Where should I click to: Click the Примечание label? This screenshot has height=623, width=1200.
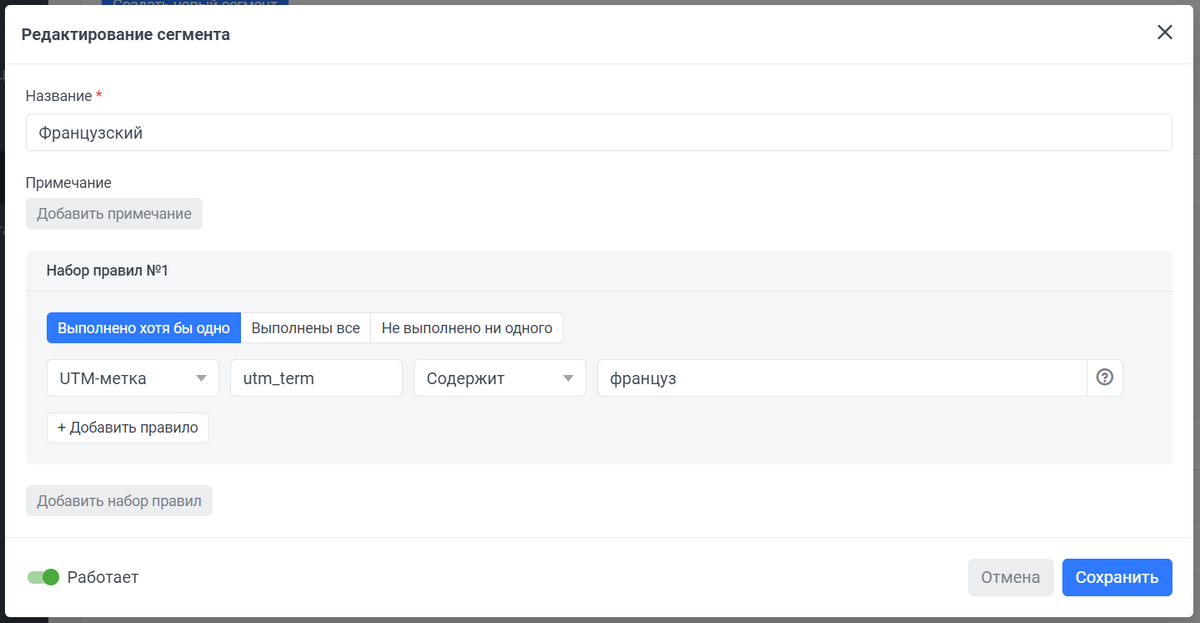pos(69,183)
